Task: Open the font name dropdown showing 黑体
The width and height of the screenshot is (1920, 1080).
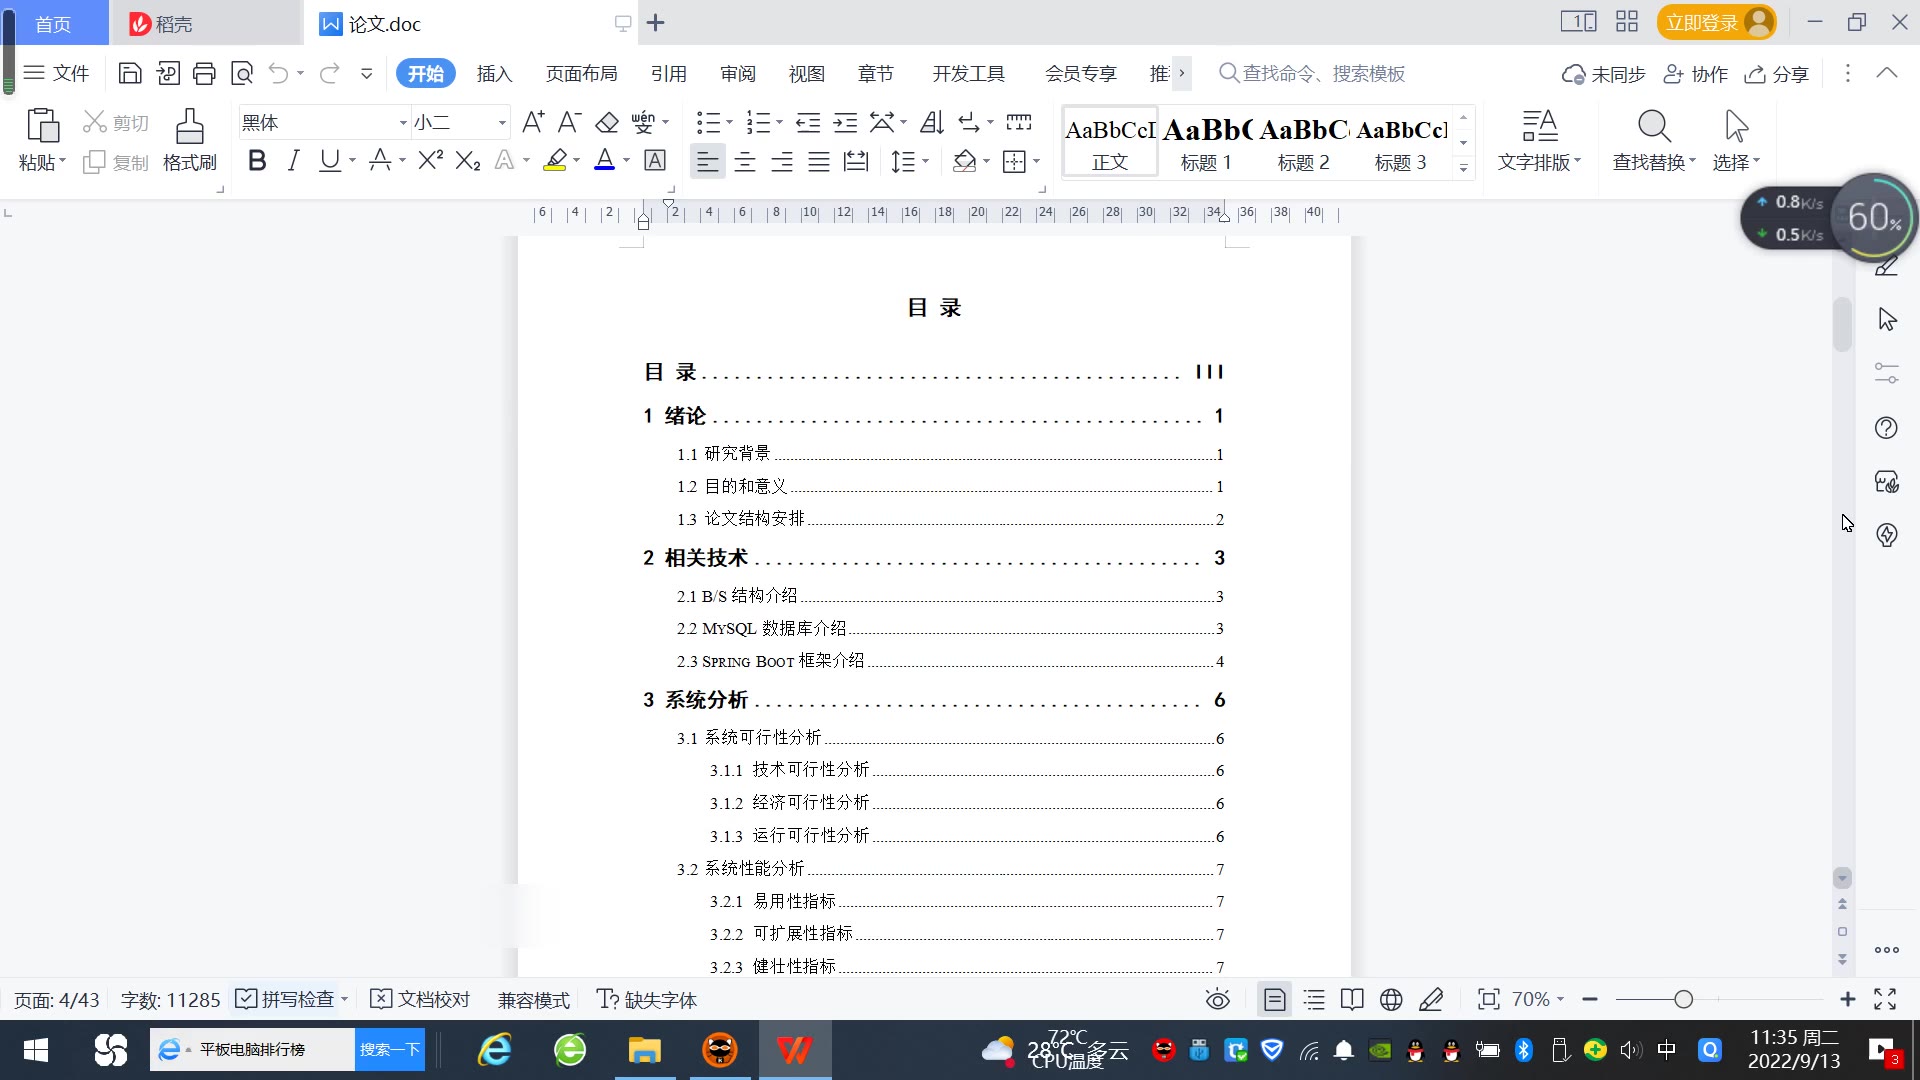Action: point(403,122)
